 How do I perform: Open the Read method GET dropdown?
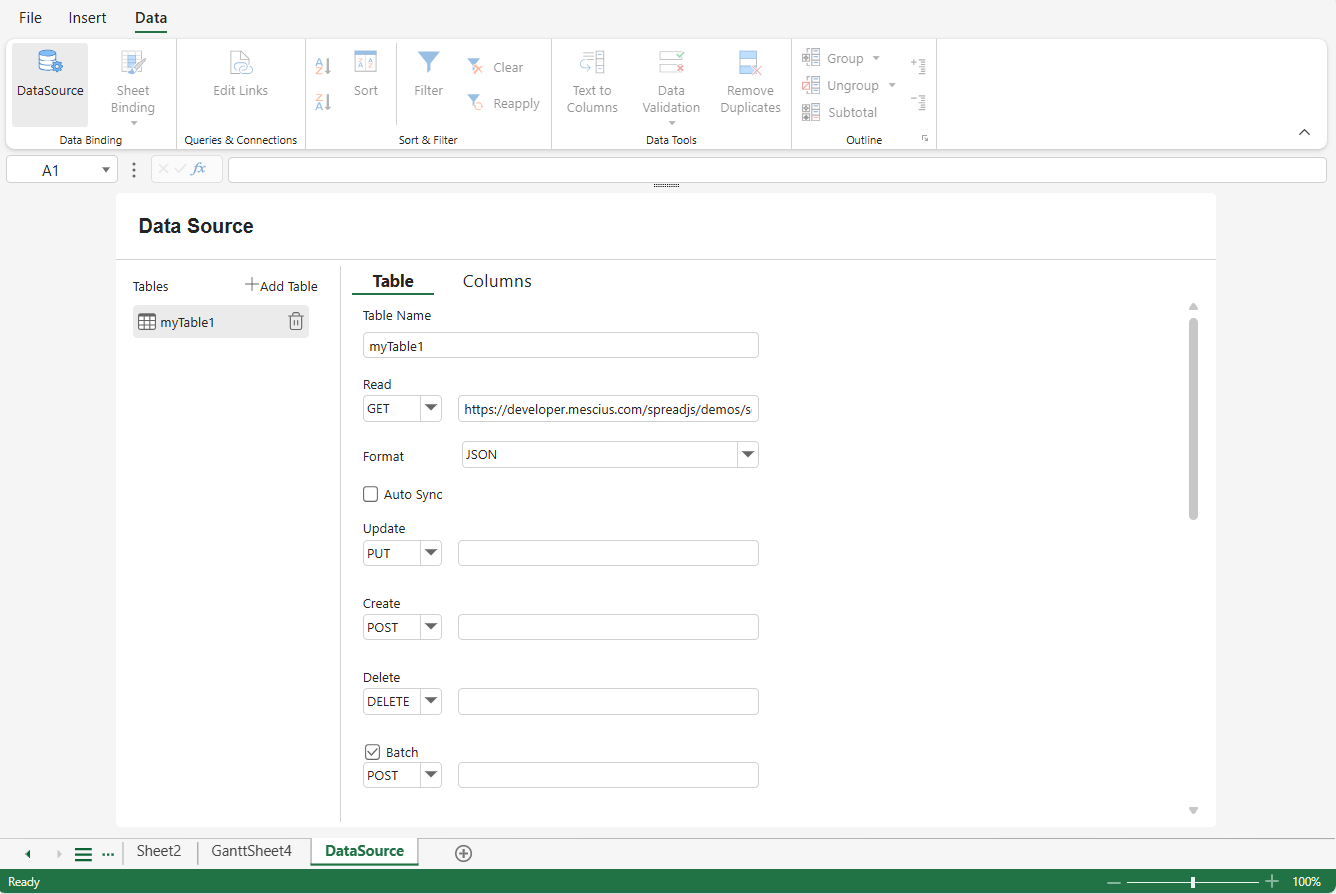431,409
